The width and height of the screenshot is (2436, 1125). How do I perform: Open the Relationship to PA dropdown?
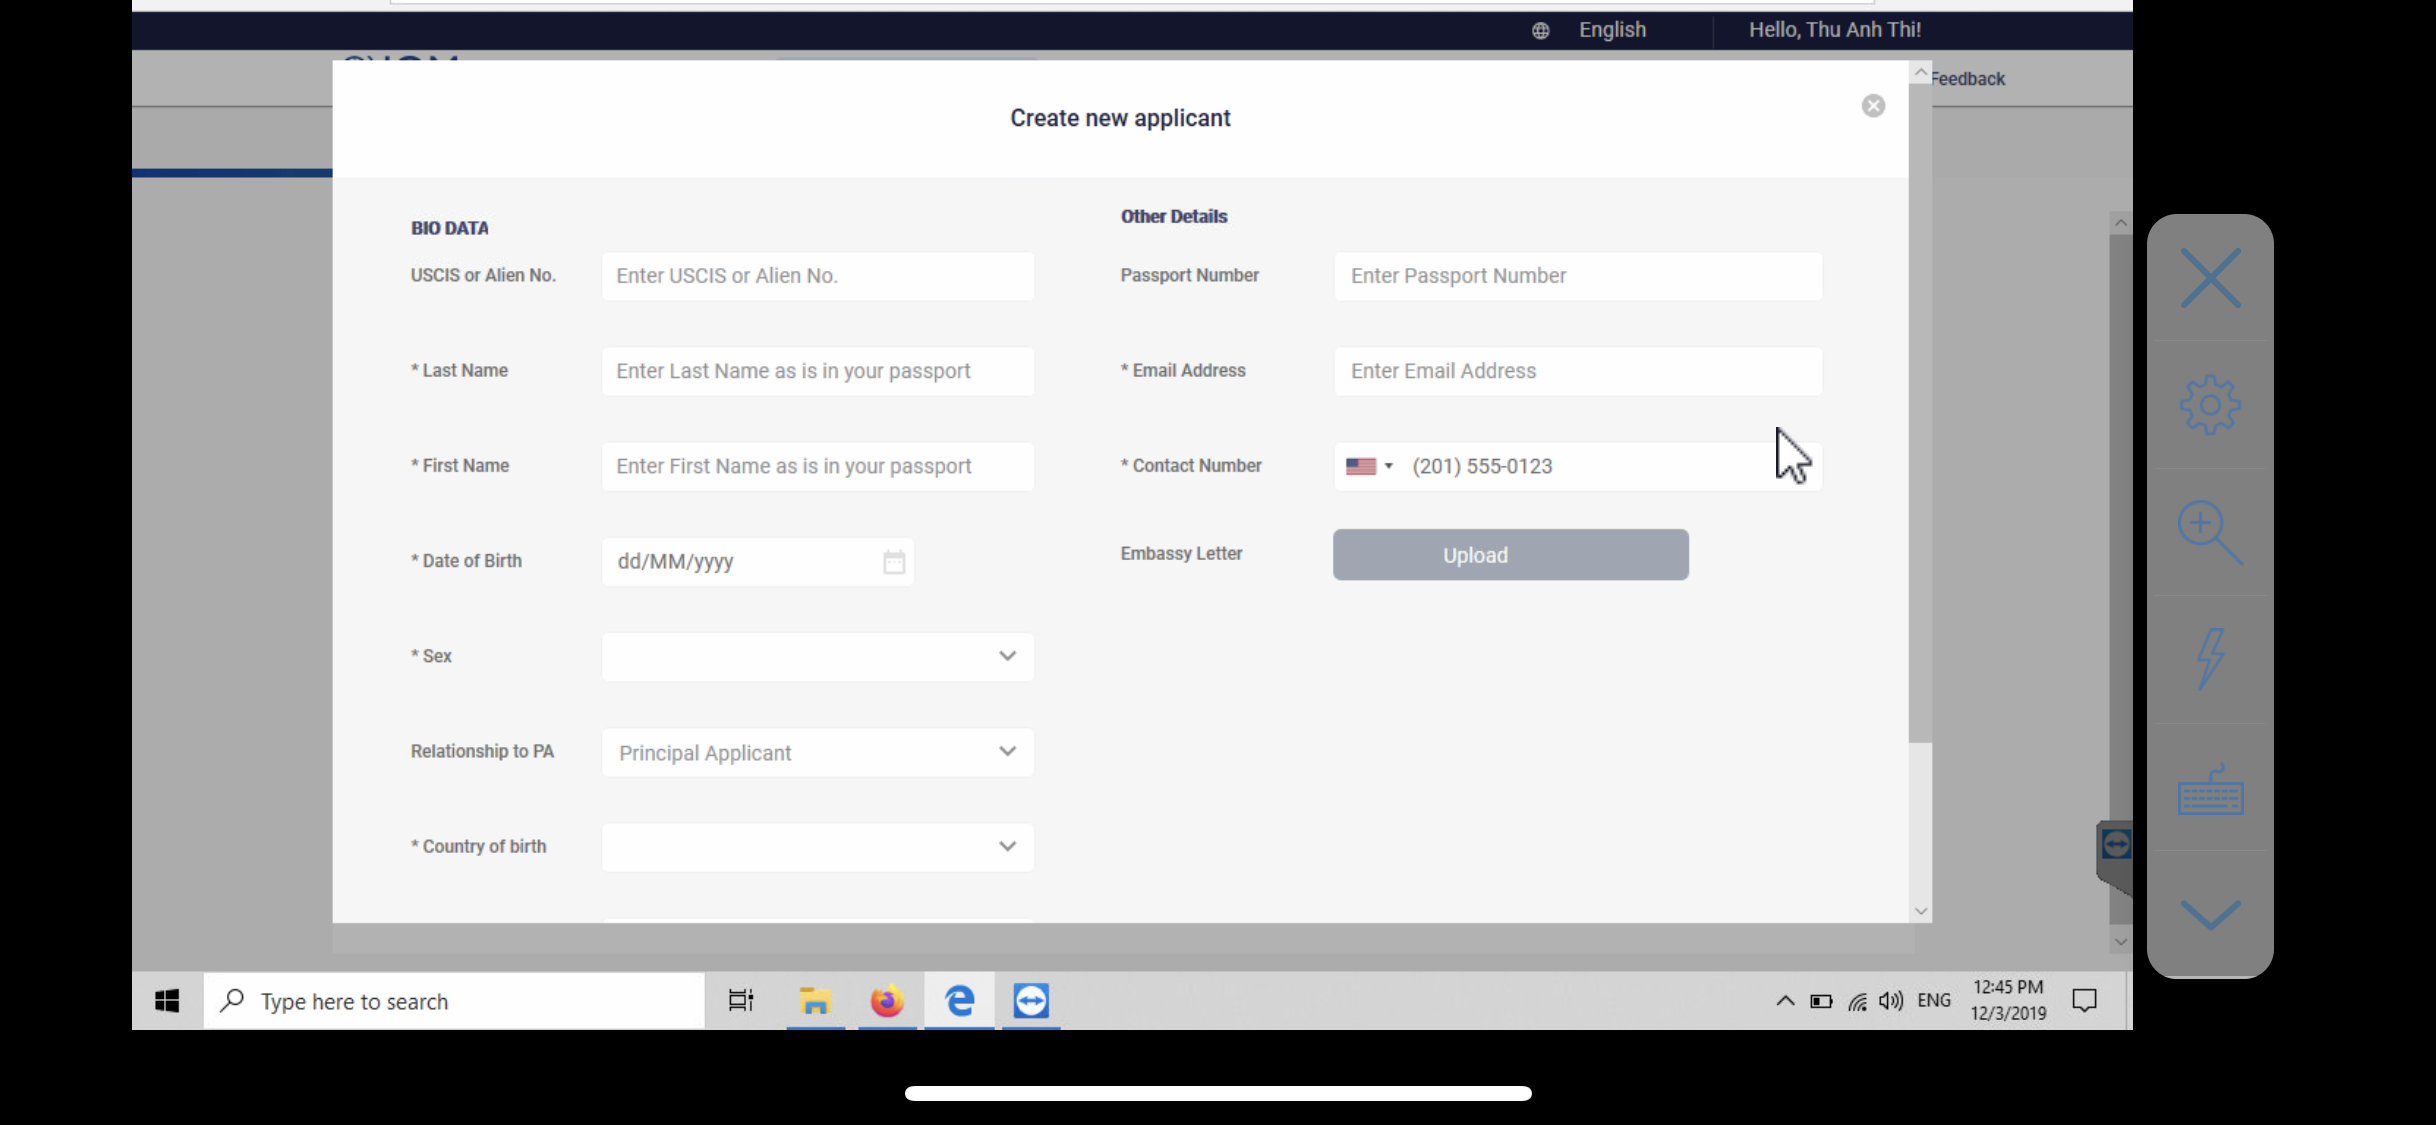(x=817, y=752)
